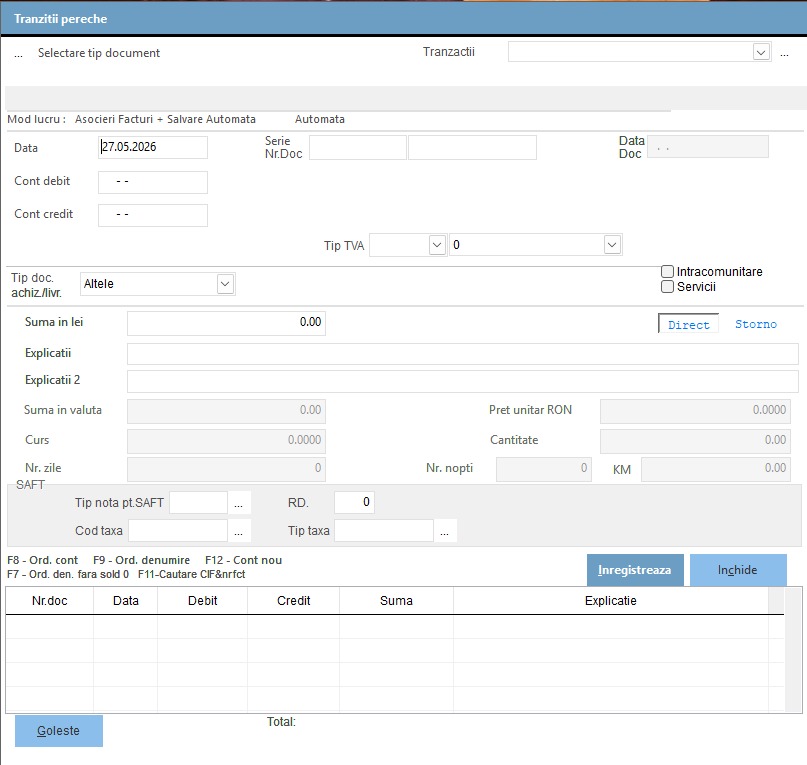
Task: Expand the first Tip TVA dropdown
Action: click(437, 245)
